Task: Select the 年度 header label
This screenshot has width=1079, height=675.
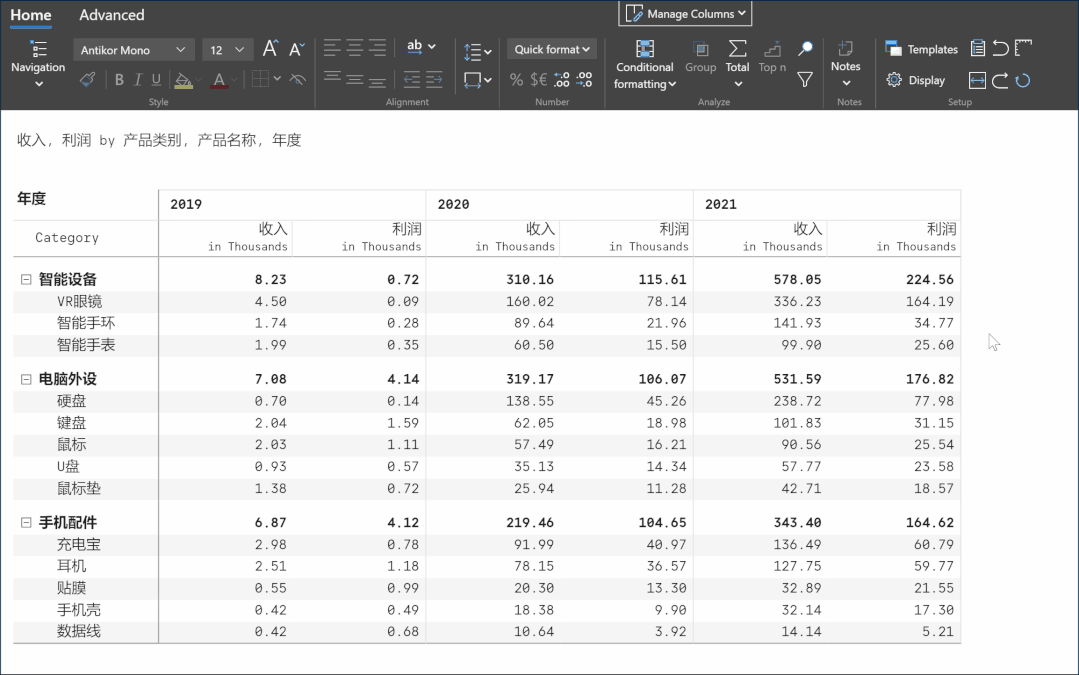Action: click(31, 199)
